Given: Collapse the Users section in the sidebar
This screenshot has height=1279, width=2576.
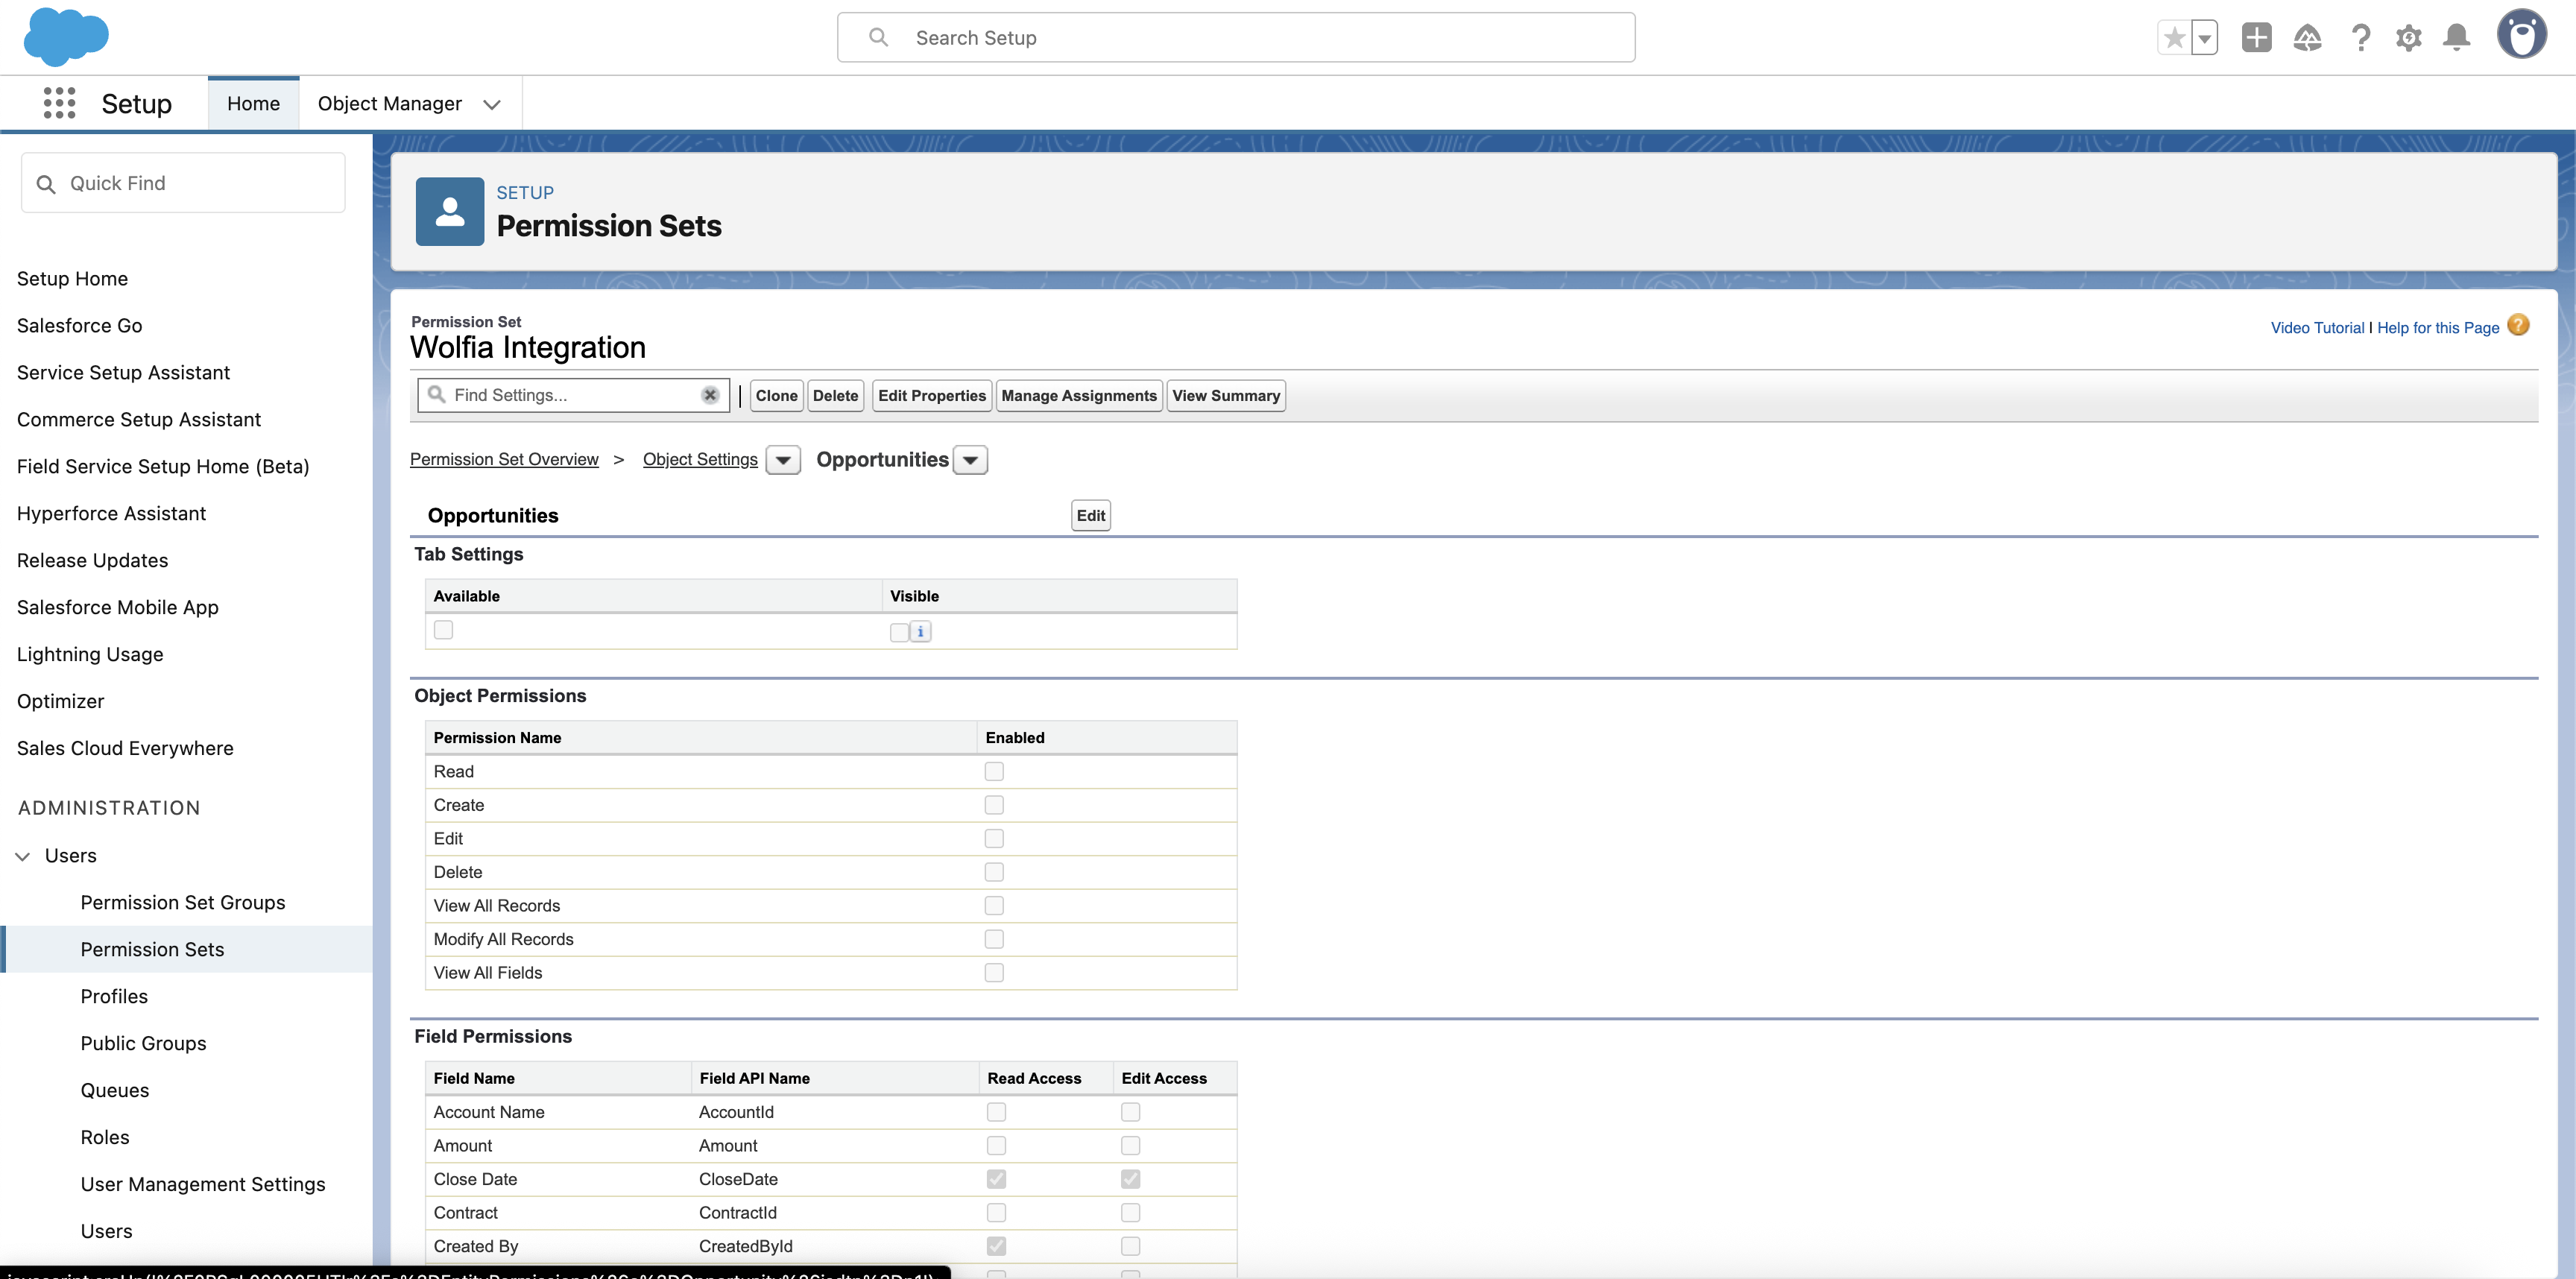Looking at the screenshot, I should pyautogui.click(x=22, y=855).
